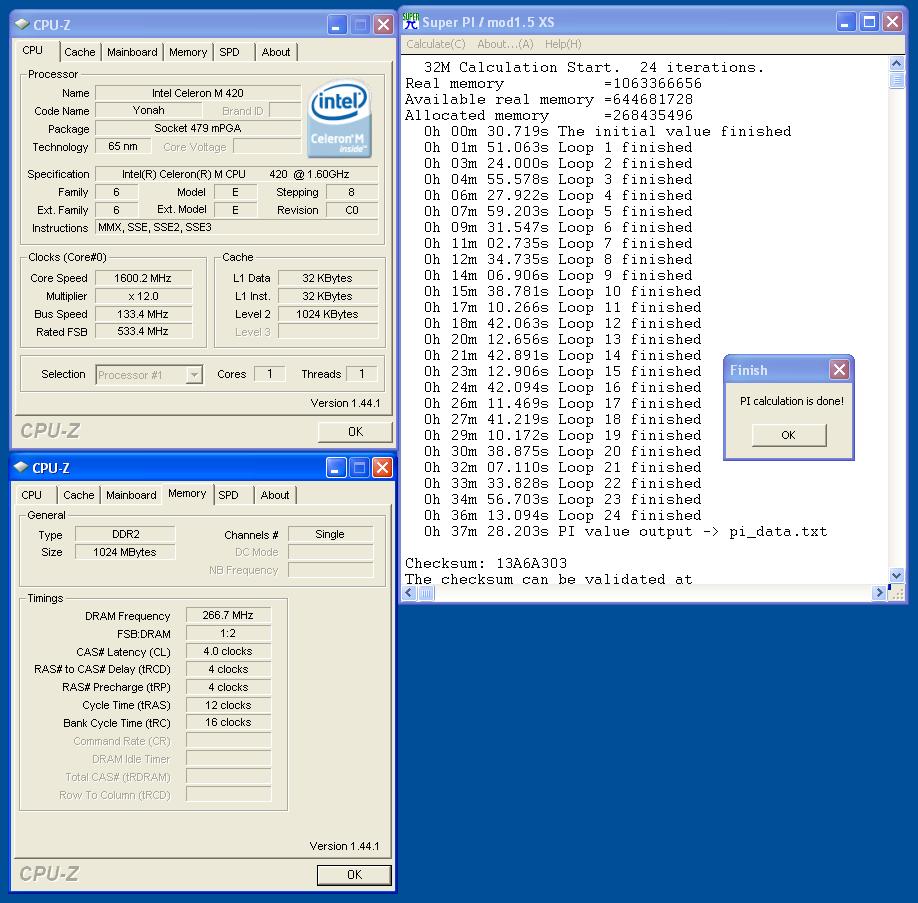The width and height of the screenshot is (918, 903).
Task: Click Super PI vertical scrollbar up arrow
Action: click(896, 63)
